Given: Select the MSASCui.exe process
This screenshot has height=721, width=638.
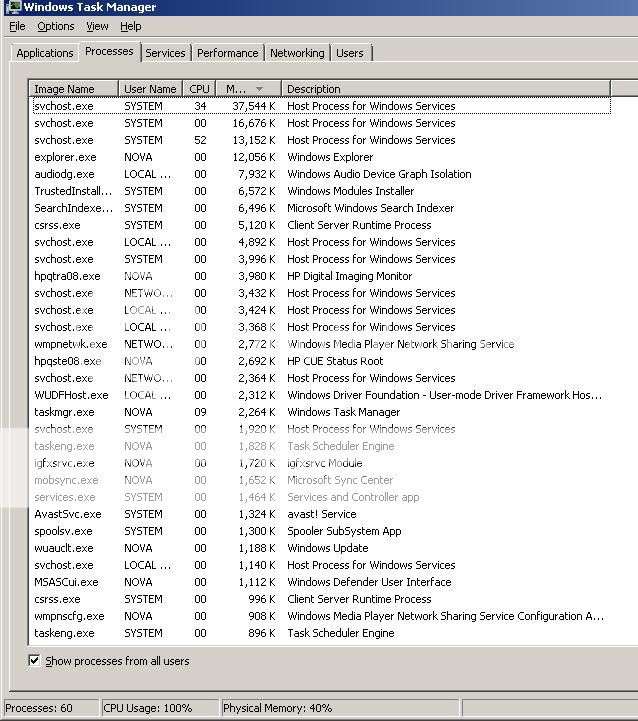Looking at the screenshot, I should pyautogui.click(x=322, y=583).
